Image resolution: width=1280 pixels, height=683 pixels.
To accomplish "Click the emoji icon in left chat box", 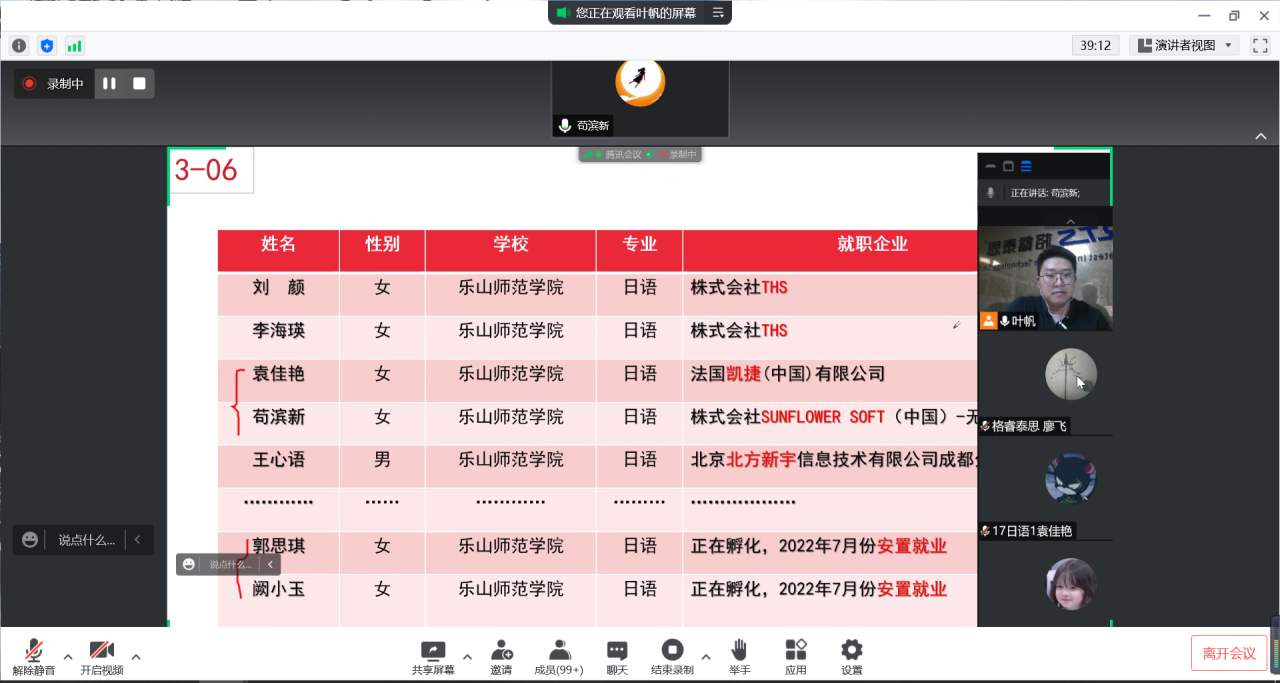I will tap(30, 540).
